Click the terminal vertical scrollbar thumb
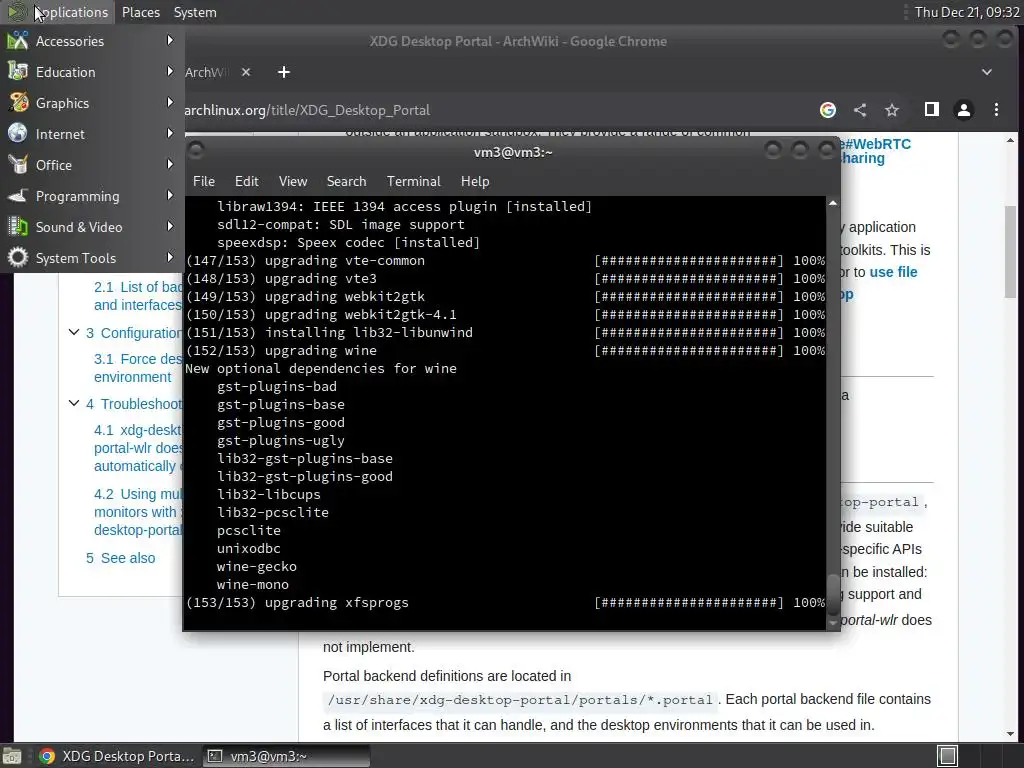 coord(832,594)
